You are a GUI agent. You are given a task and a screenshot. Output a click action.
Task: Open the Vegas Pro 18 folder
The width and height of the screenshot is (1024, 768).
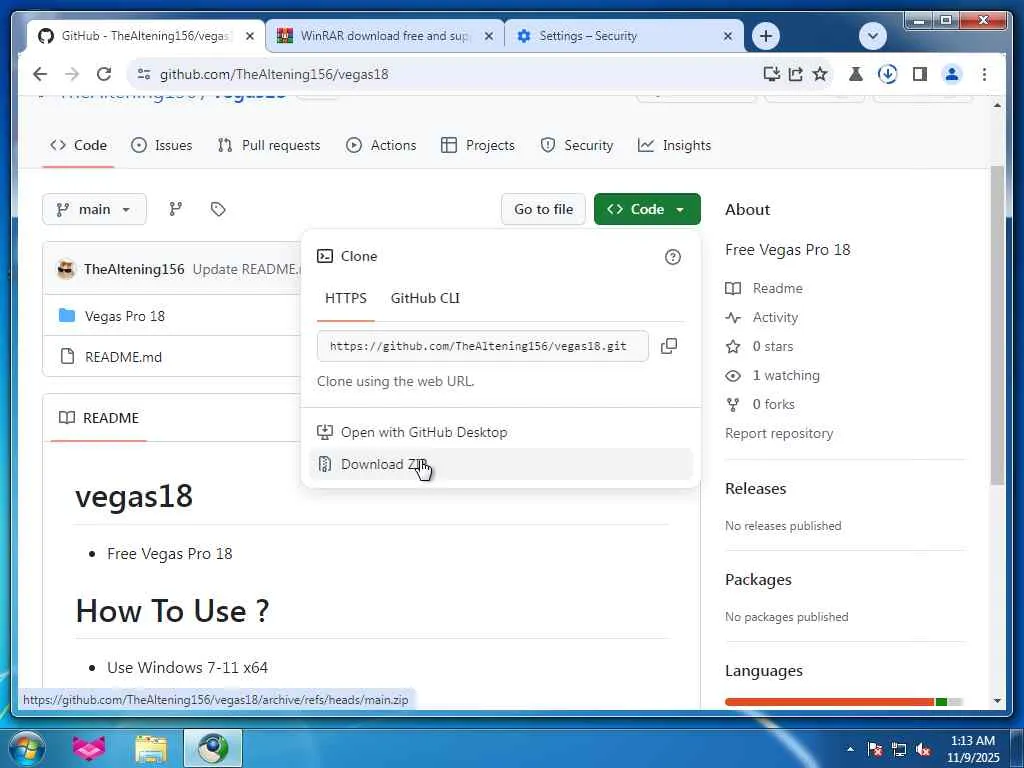pyautogui.click(x=125, y=316)
